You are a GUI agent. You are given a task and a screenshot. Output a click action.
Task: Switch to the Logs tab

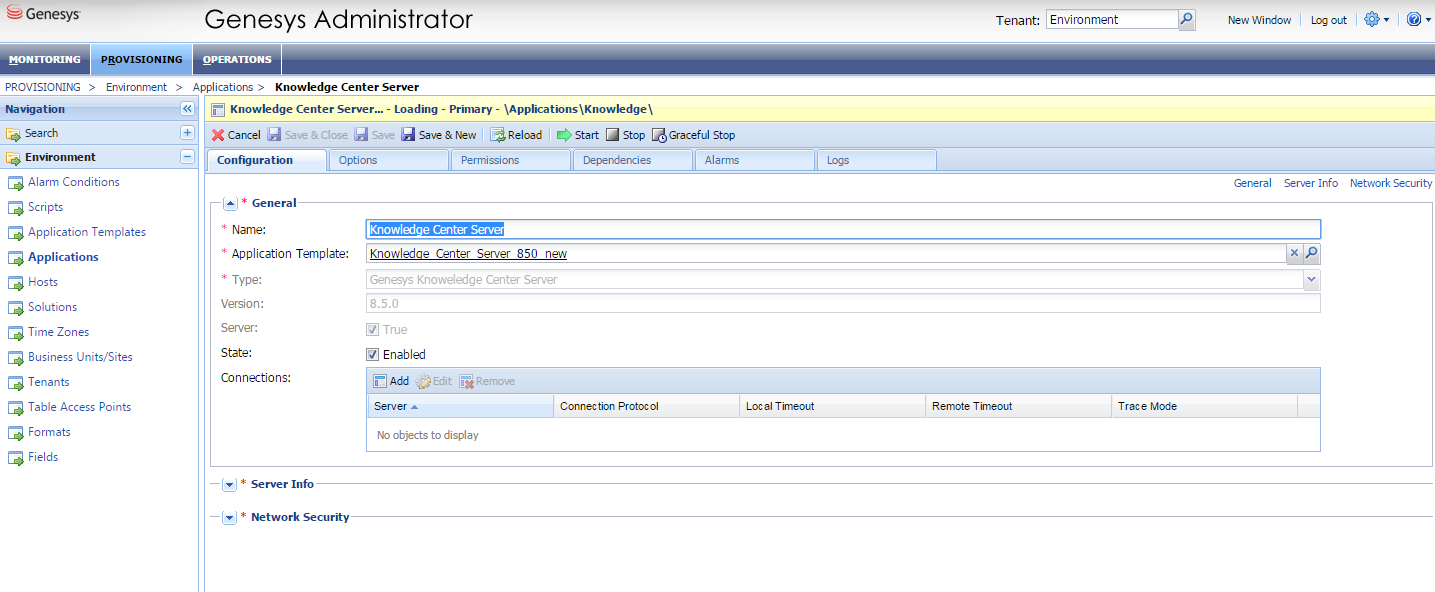(876, 160)
